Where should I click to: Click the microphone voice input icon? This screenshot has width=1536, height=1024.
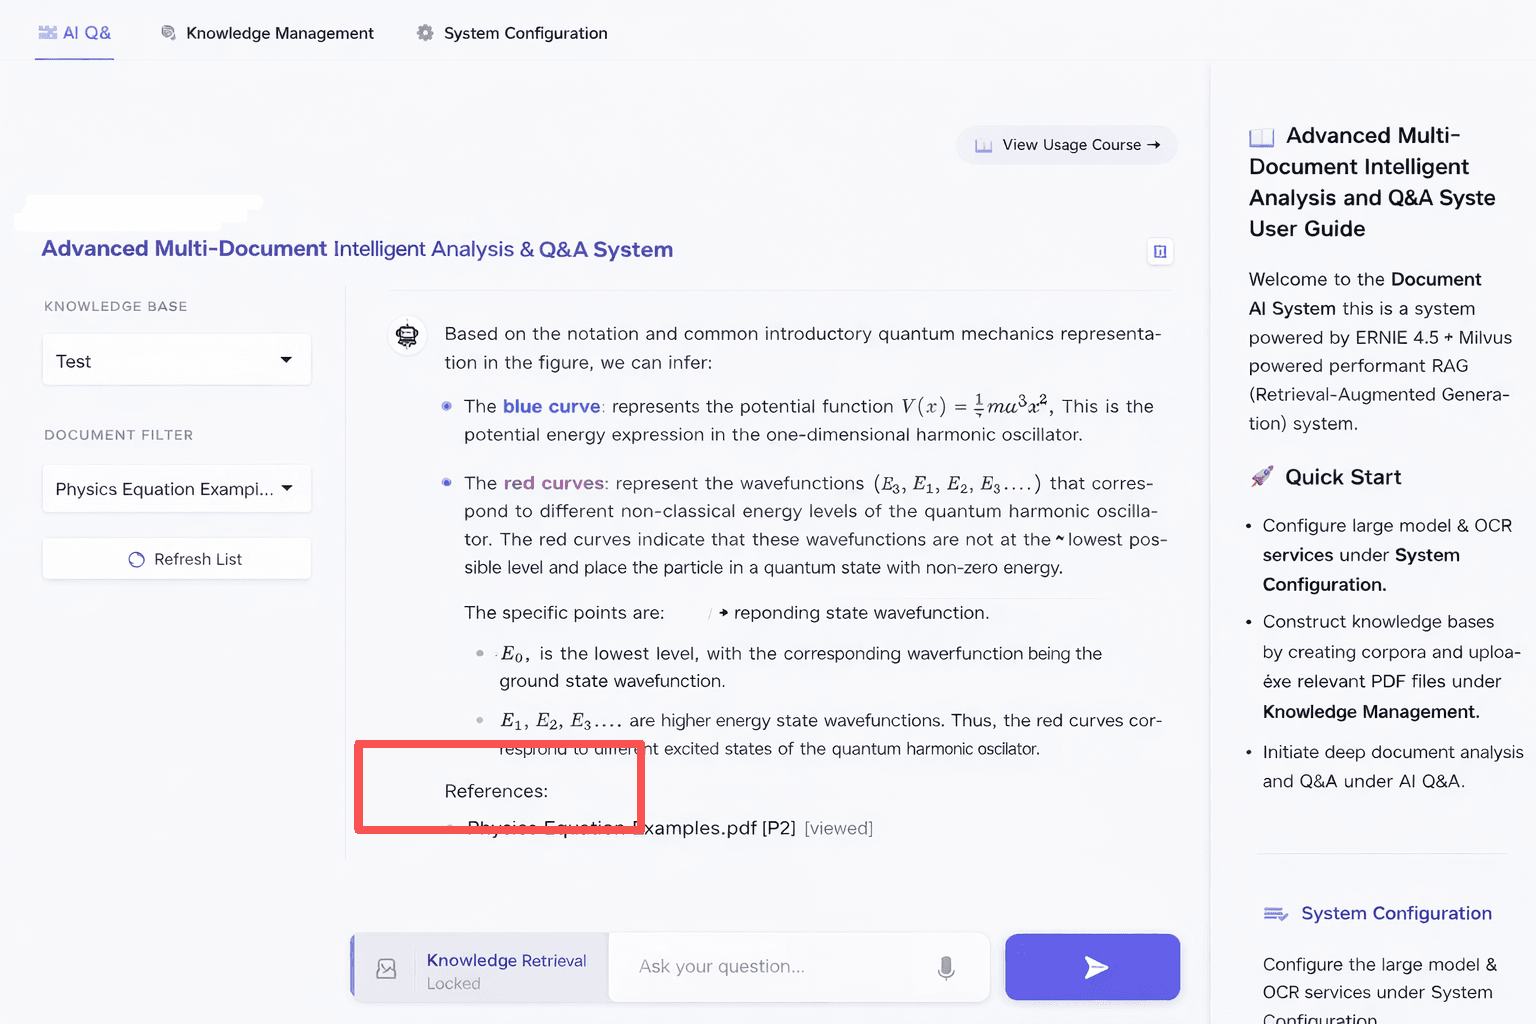[946, 967]
